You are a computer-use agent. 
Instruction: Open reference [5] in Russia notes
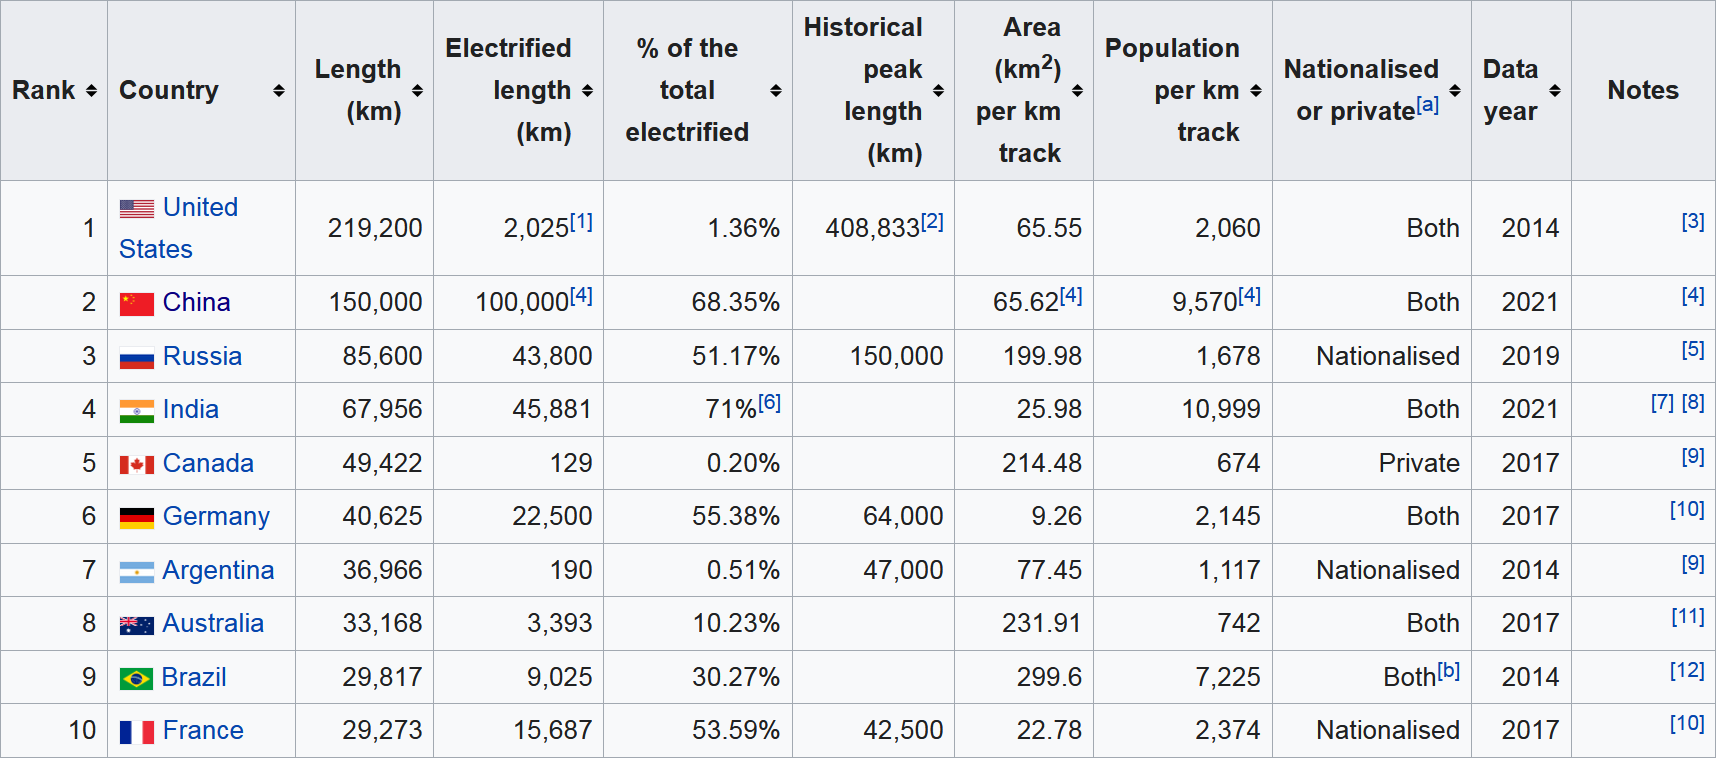[1693, 349]
